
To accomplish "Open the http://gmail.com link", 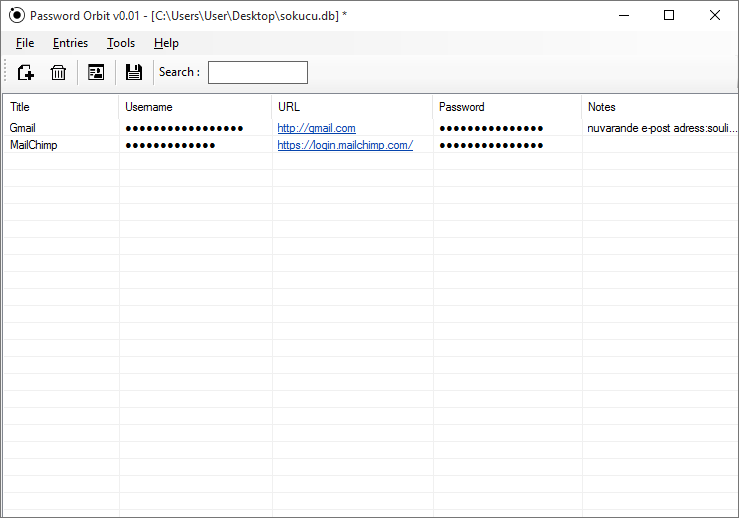I will [316, 128].
